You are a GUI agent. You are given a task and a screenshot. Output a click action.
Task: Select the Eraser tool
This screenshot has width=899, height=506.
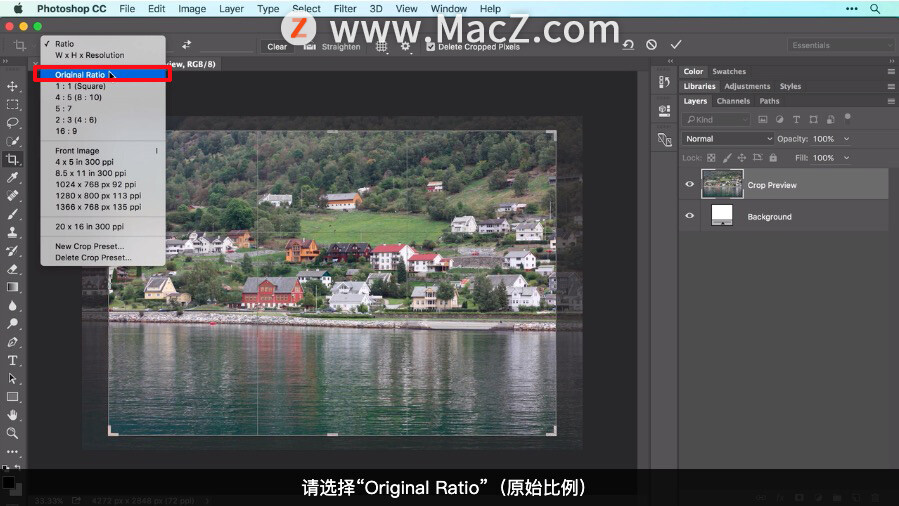12,269
